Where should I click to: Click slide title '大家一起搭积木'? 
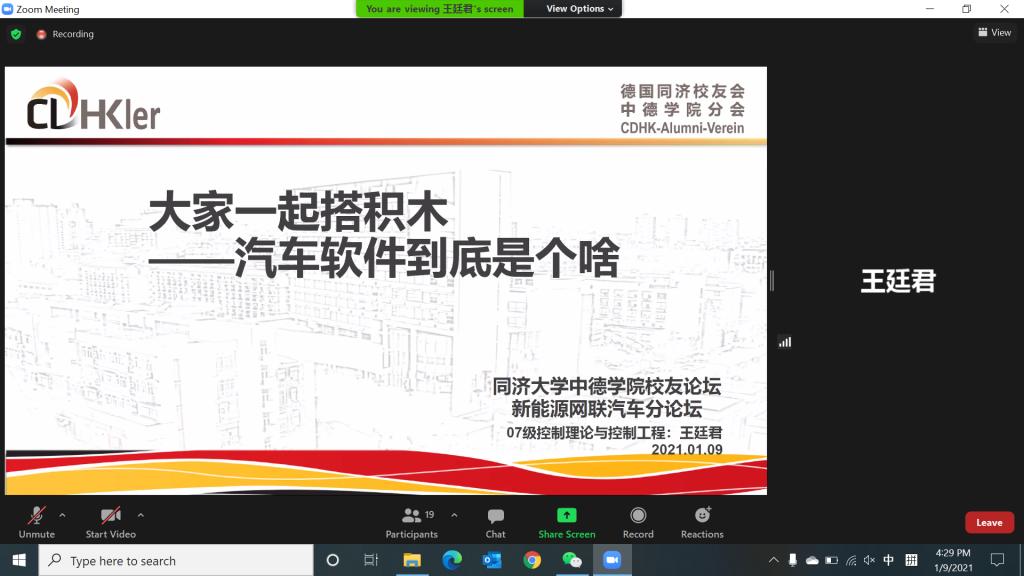click(298, 212)
